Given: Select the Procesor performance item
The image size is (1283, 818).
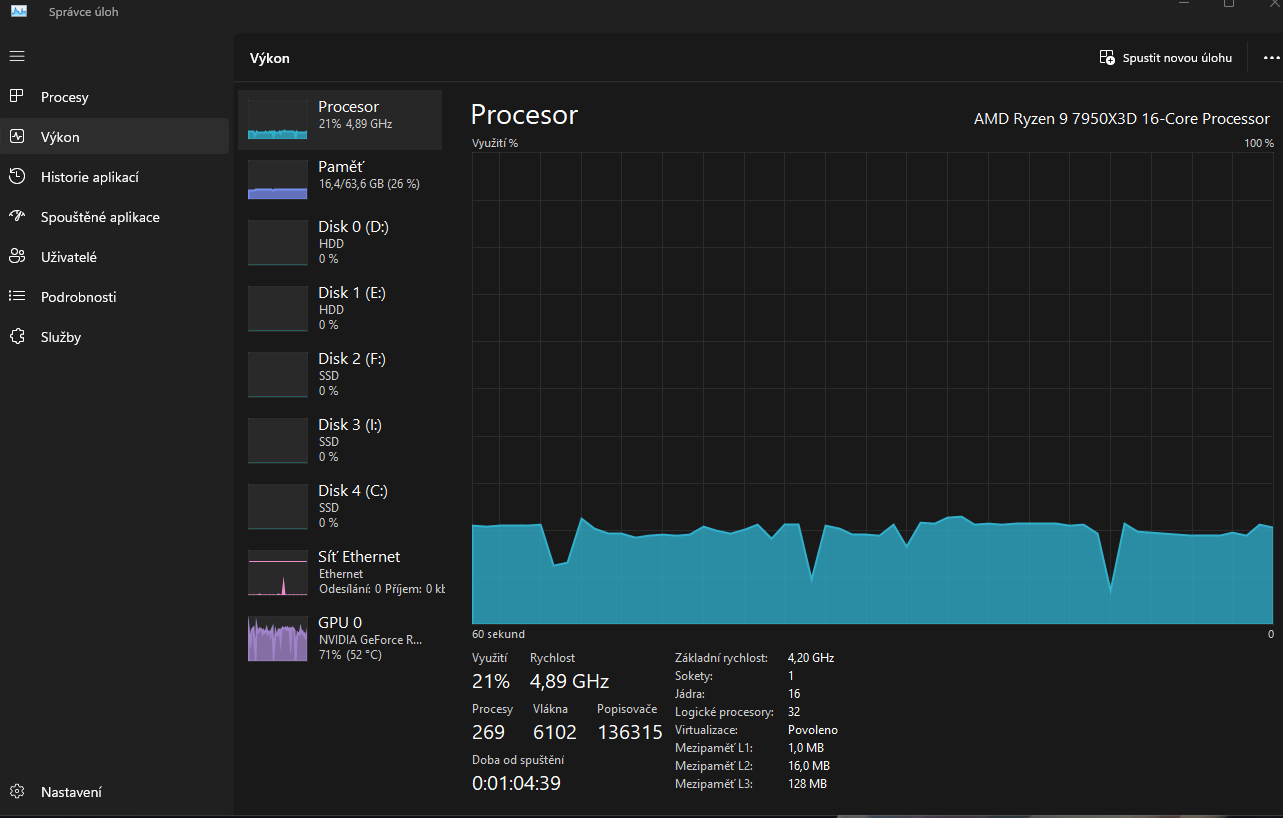Looking at the screenshot, I should (x=340, y=120).
